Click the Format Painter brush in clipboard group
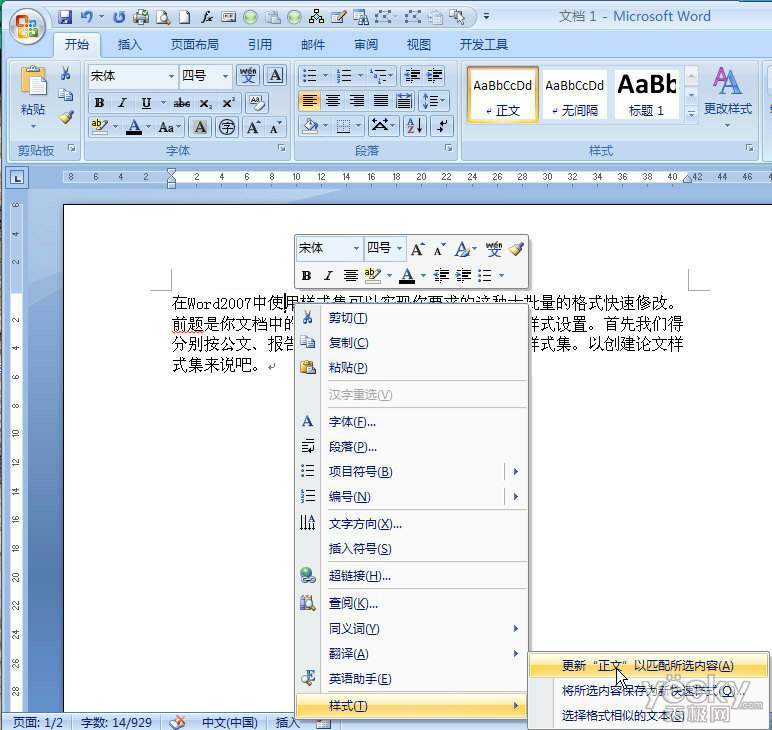This screenshot has height=730, width=772. [x=66, y=117]
